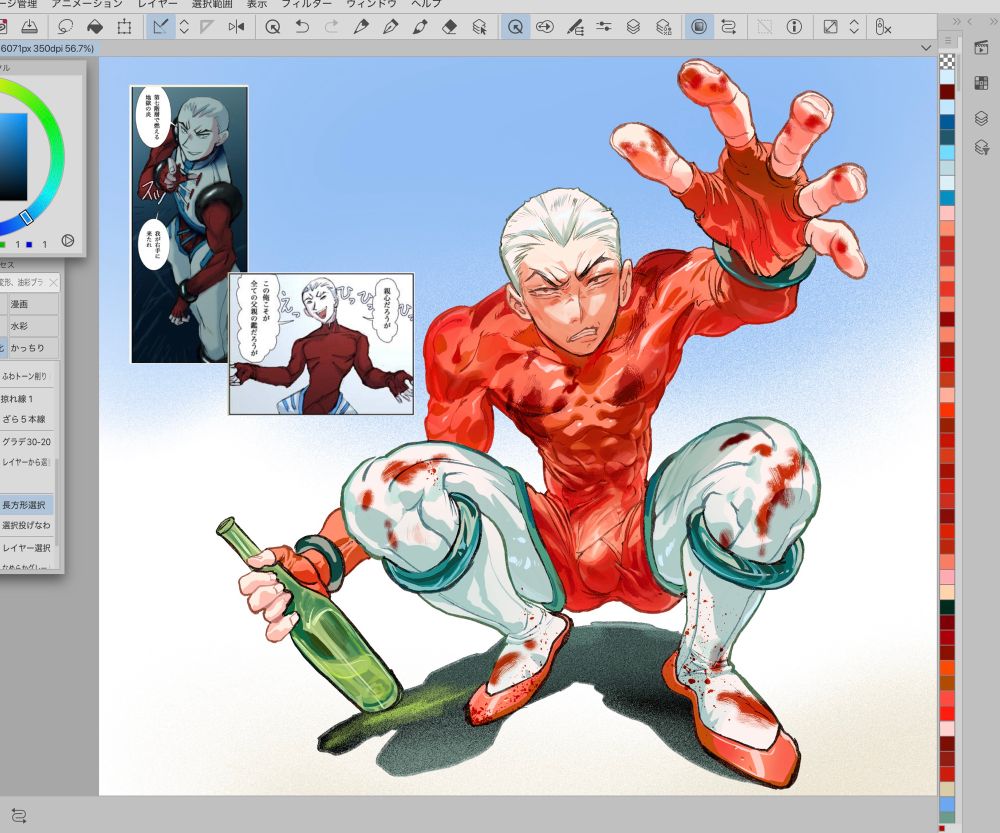The width and height of the screenshot is (1000, 833).
Task: Click the save-to-tray download icon
Action: (x=29, y=27)
